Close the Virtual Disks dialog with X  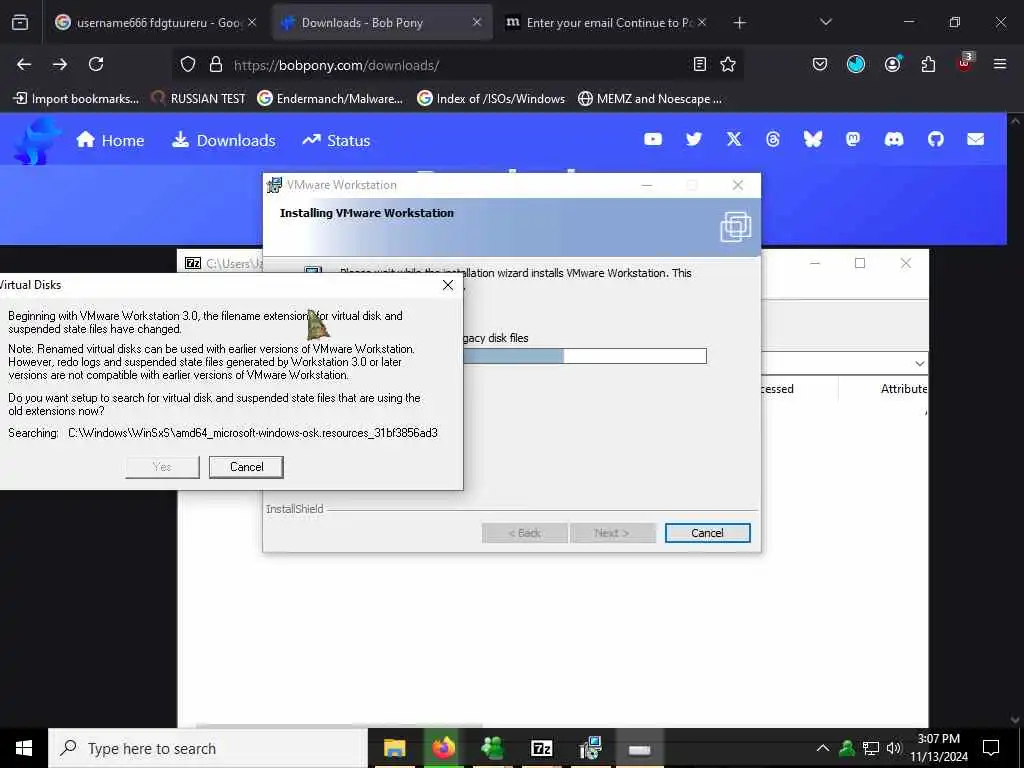(447, 285)
